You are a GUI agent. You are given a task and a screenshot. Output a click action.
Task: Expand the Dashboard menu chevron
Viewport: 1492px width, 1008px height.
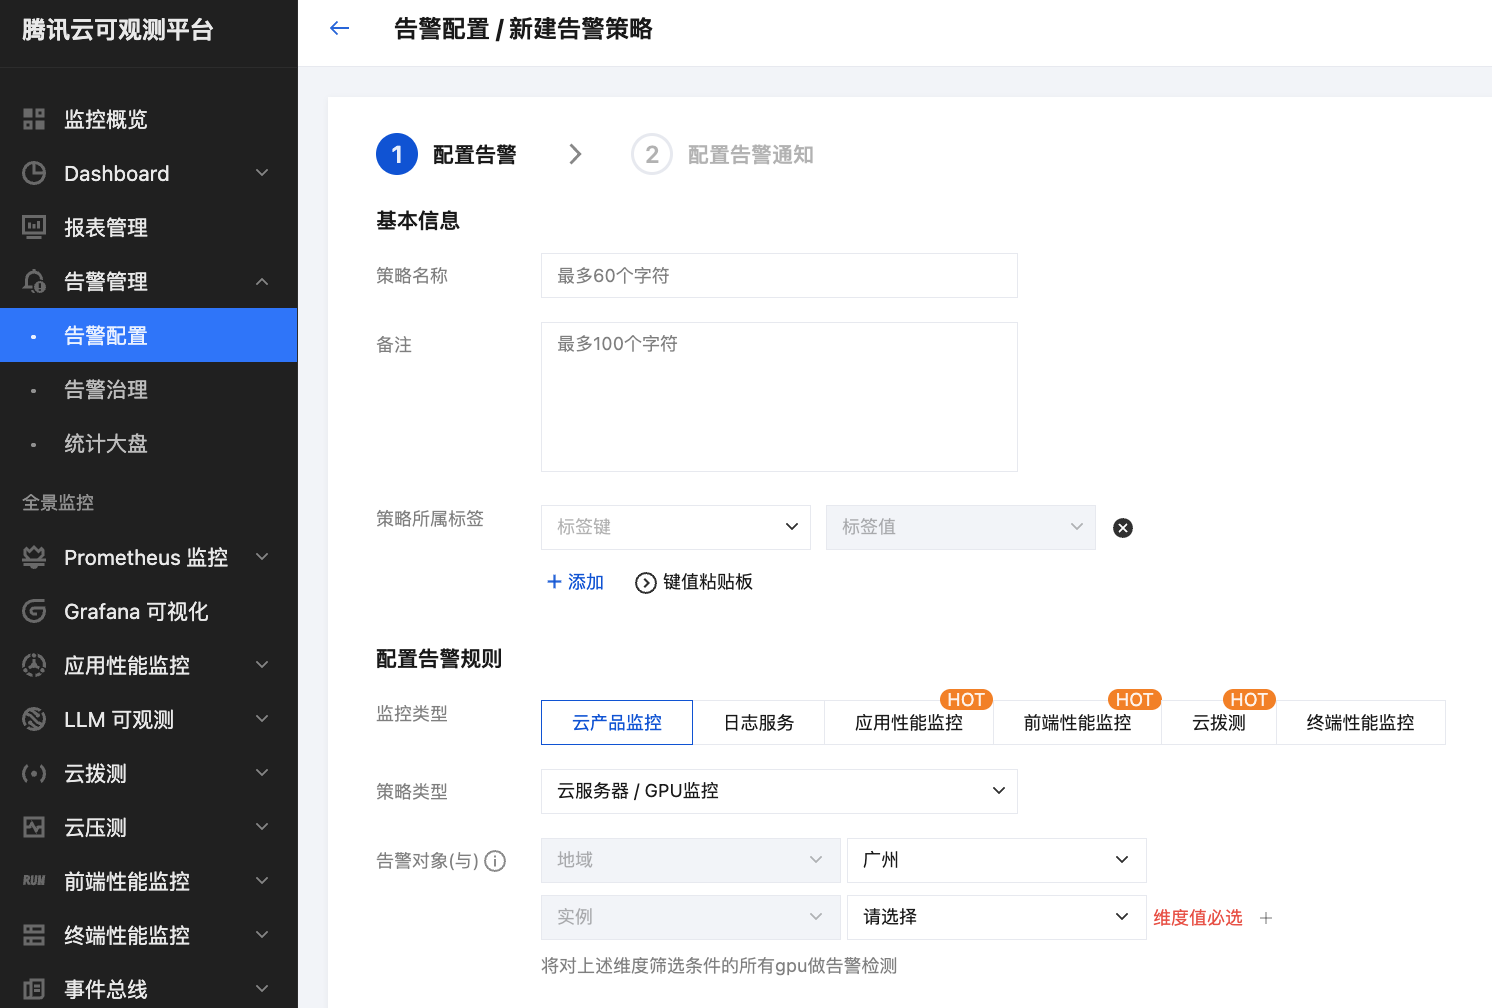262,174
